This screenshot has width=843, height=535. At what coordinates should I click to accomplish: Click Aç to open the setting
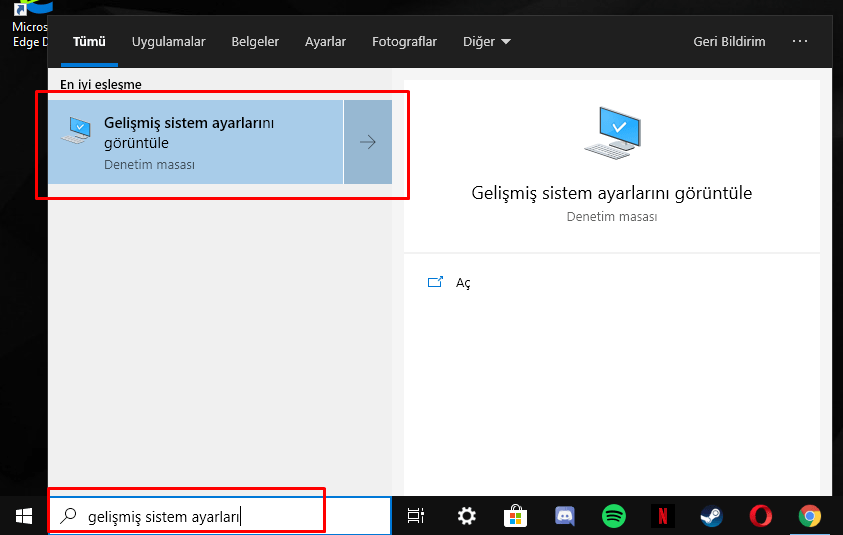[x=463, y=283]
